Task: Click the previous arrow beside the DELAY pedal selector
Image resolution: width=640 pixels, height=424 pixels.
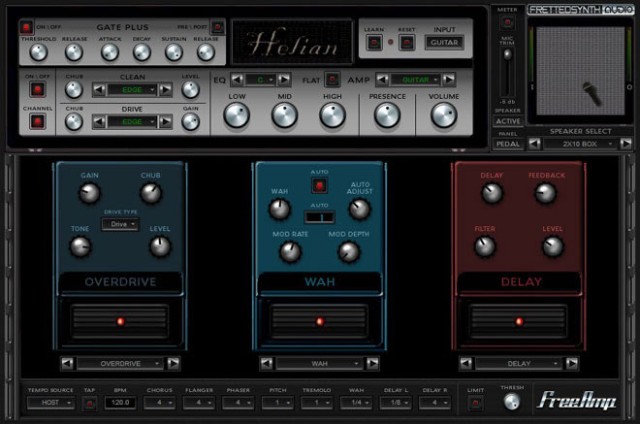Action: [x=466, y=363]
